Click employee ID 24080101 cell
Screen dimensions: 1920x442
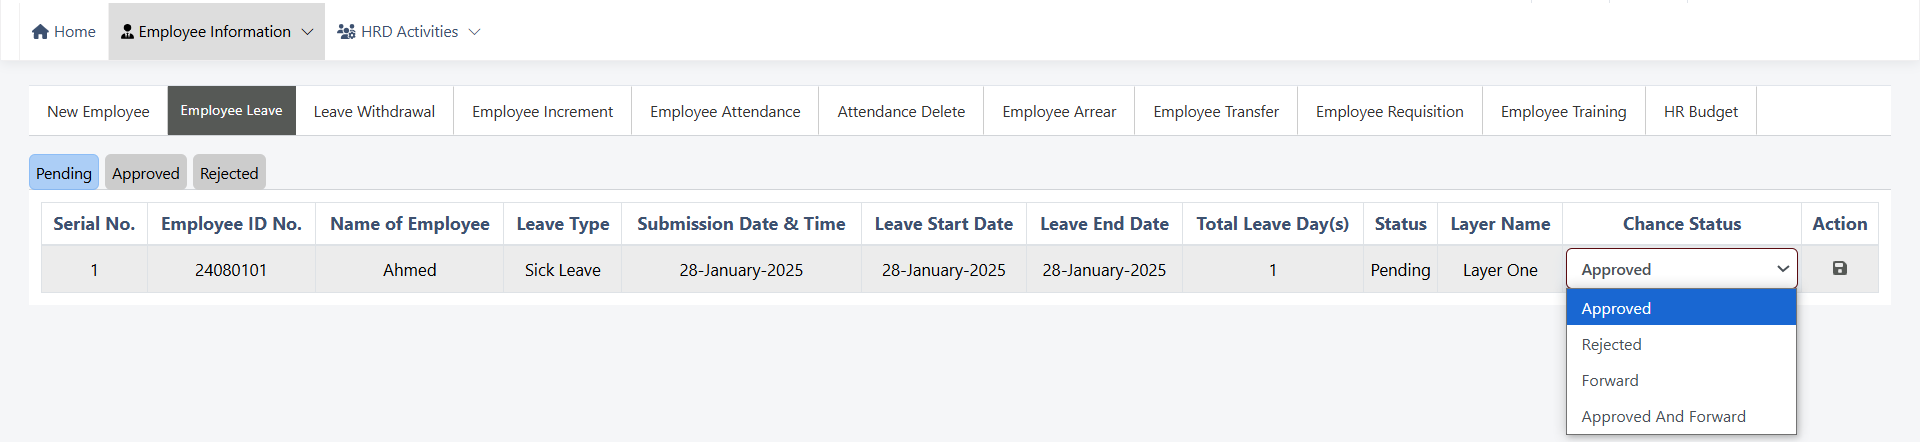(x=231, y=270)
